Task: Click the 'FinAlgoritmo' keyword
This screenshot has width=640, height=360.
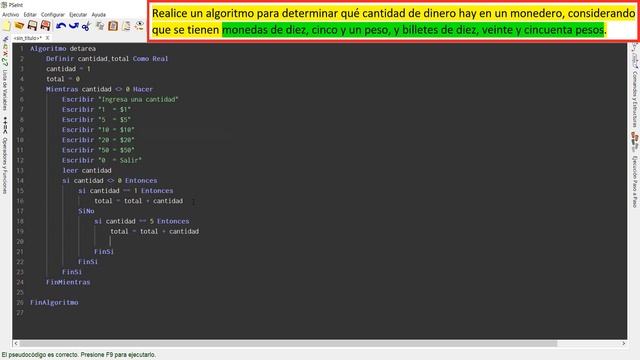Action: coord(54,302)
